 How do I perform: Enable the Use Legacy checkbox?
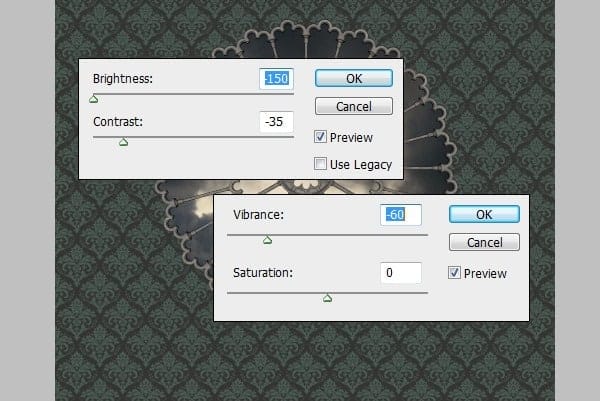321,164
